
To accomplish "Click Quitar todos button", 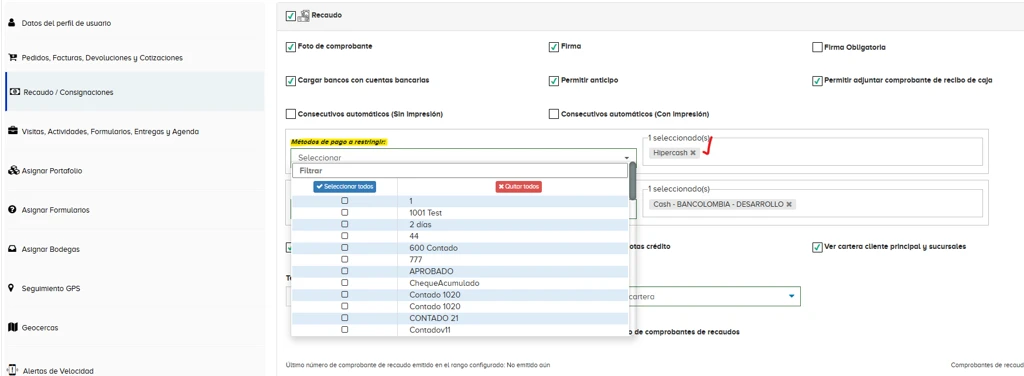I will click(x=519, y=187).
